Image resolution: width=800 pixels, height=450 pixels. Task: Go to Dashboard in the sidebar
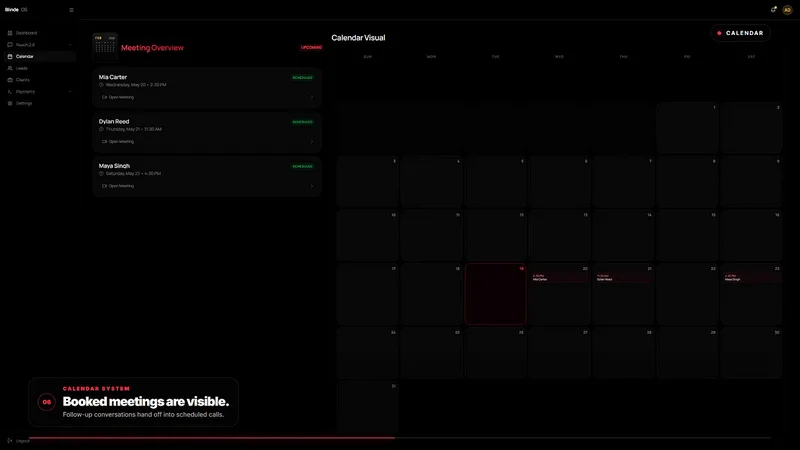40,33
